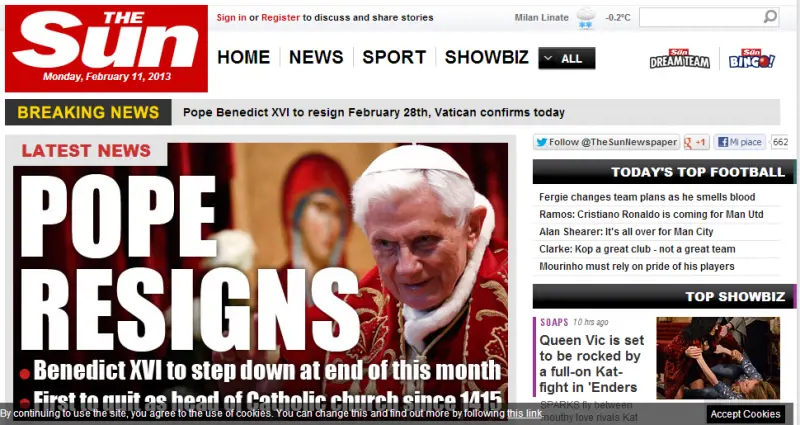Viewport: 800px width, 425px height.
Task: Click TOP SHOWBIZ header
Action: [664, 296]
